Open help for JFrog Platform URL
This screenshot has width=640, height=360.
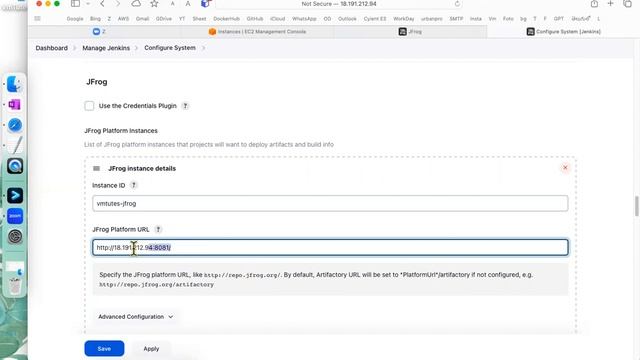(158, 229)
